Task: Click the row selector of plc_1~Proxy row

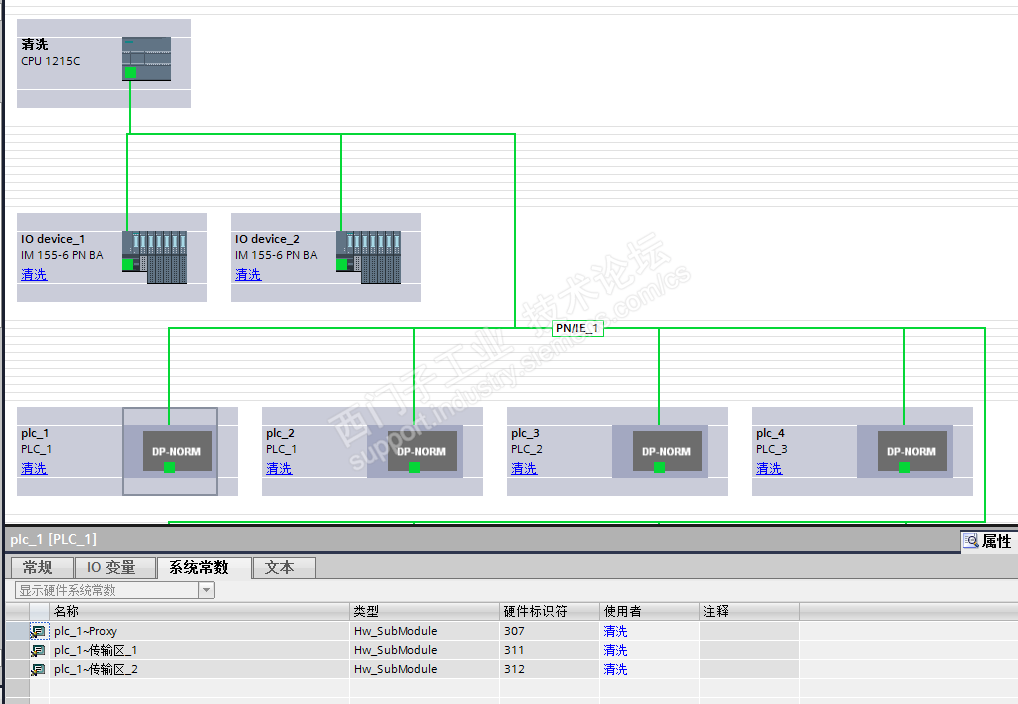Action: 18,631
